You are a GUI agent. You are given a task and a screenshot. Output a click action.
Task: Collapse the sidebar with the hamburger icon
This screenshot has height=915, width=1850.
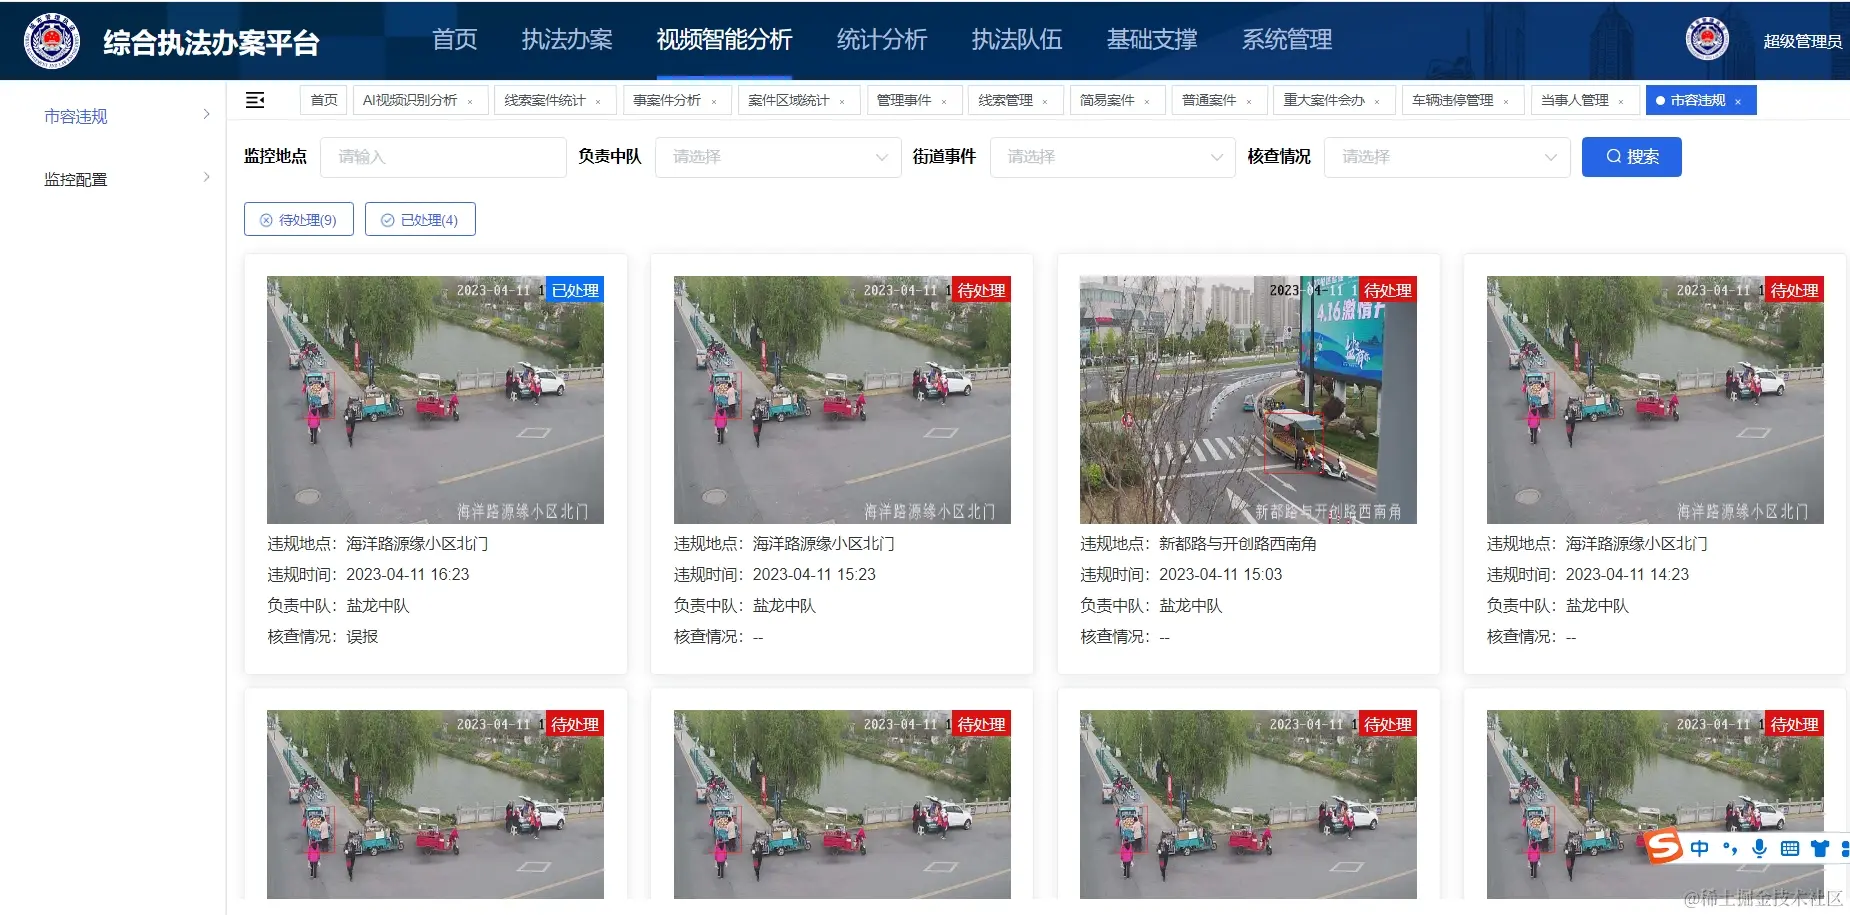point(255,100)
